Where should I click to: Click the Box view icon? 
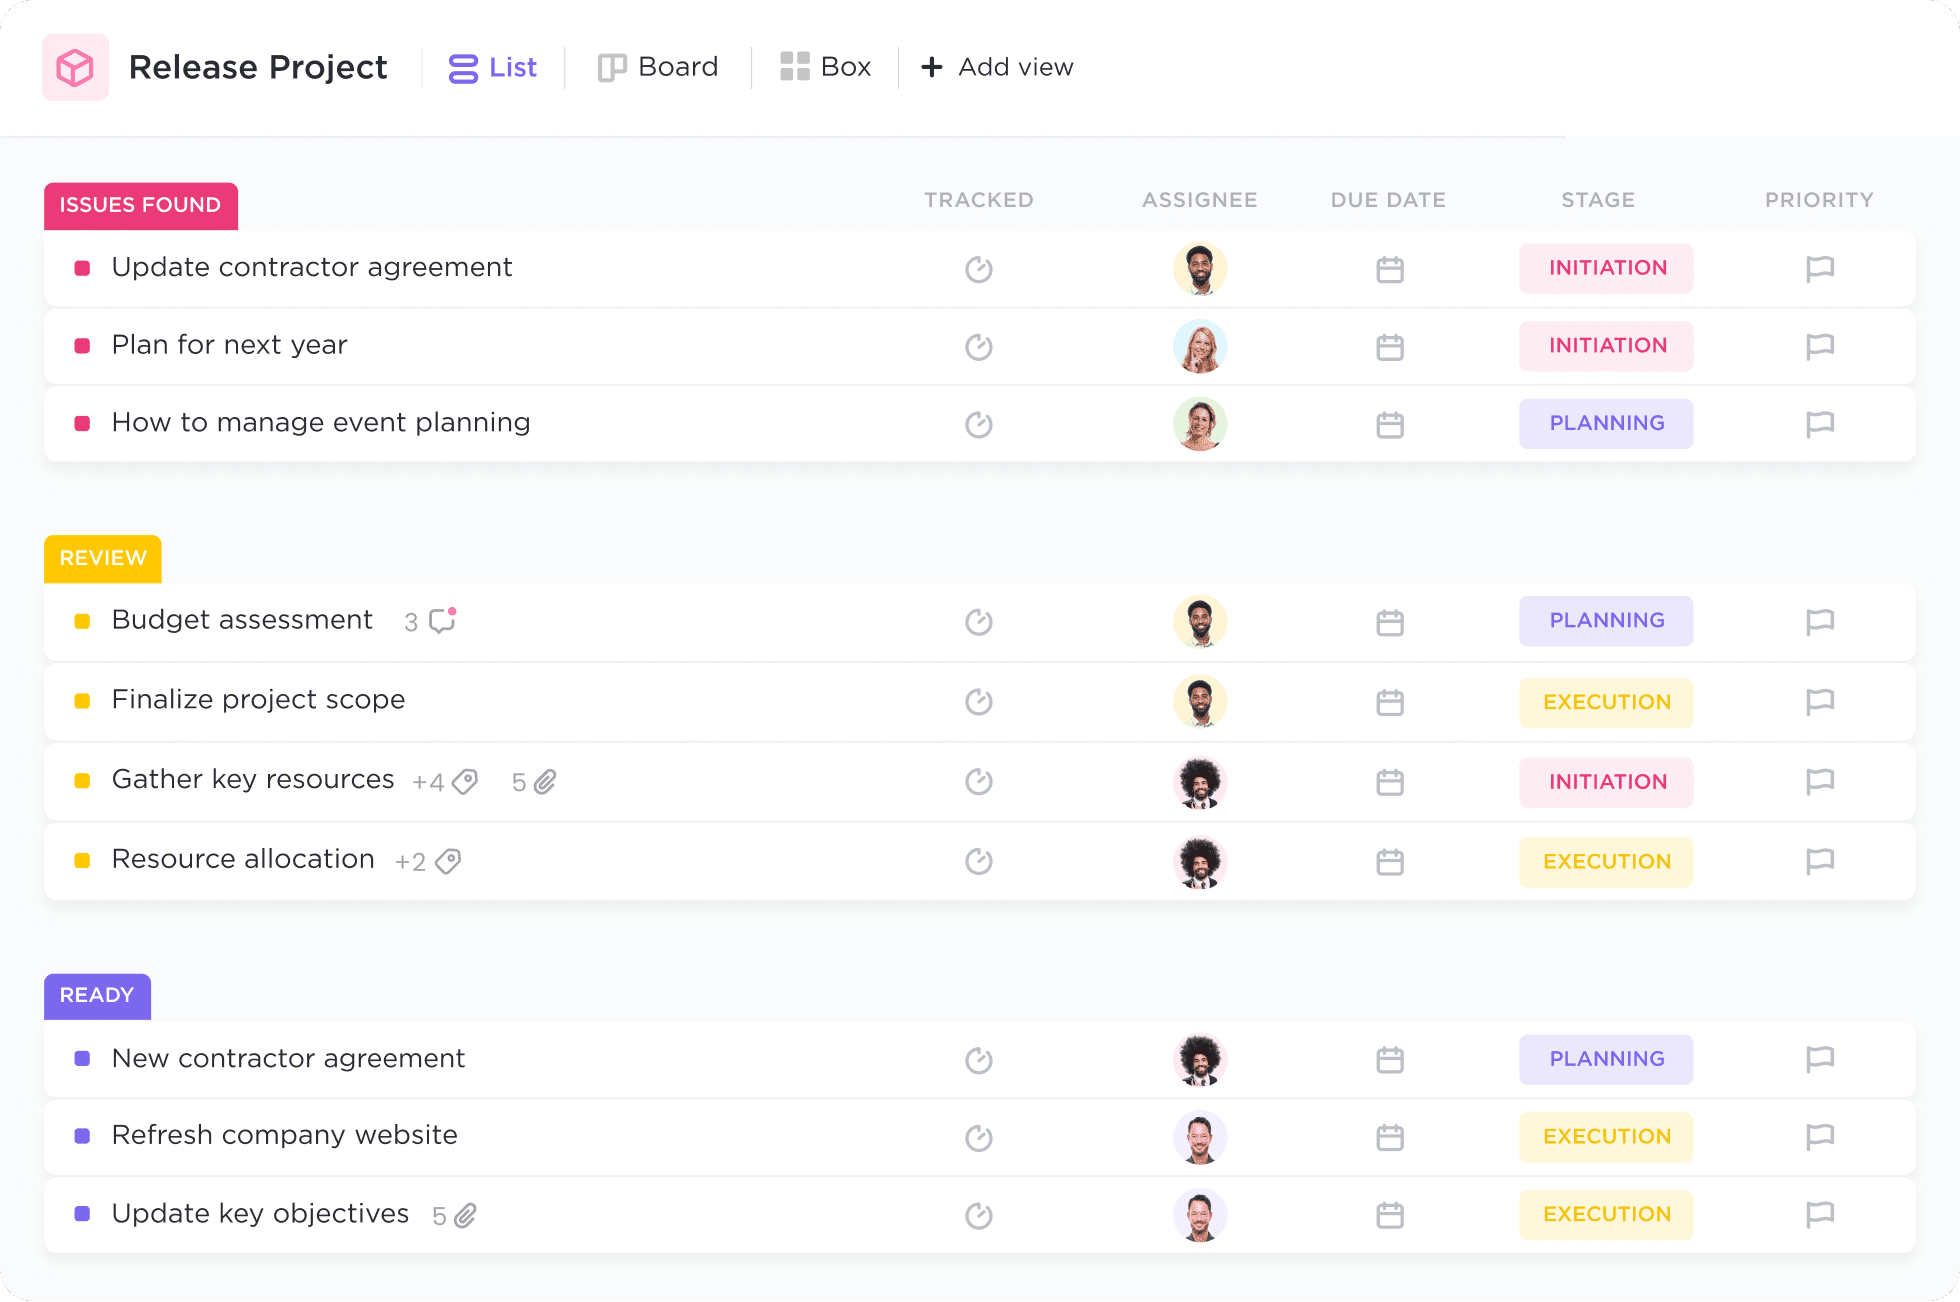point(793,65)
